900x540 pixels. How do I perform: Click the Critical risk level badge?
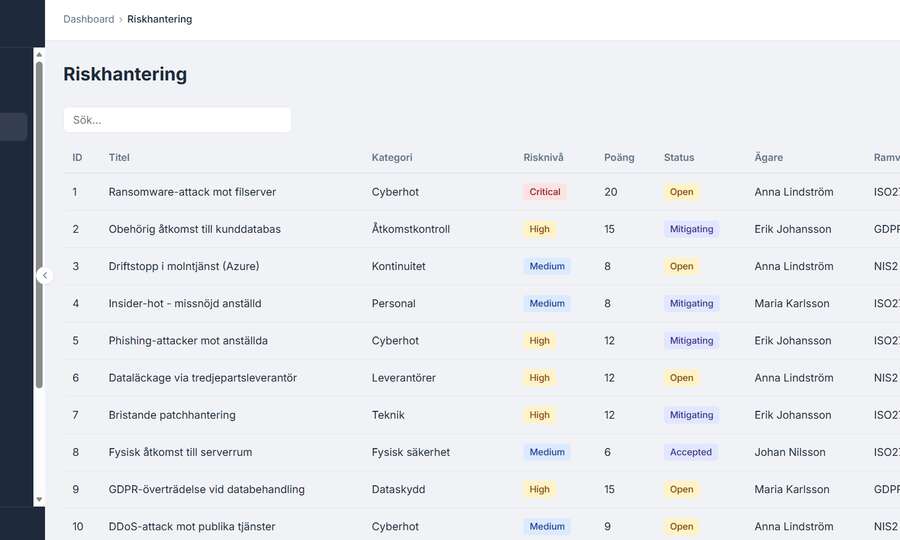[x=545, y=192]
